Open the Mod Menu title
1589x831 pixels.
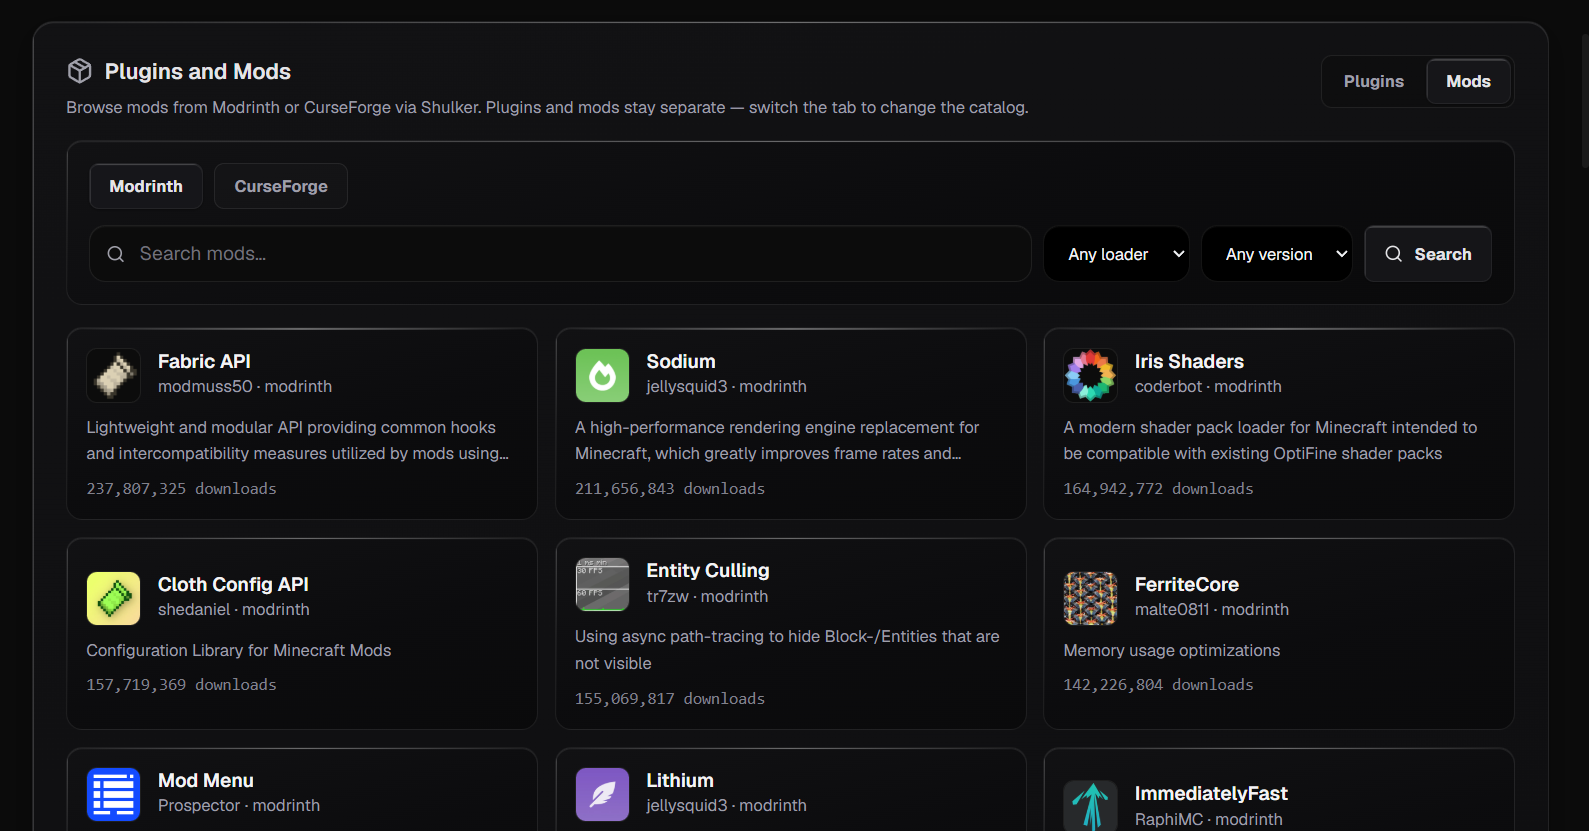pos(206,780)
